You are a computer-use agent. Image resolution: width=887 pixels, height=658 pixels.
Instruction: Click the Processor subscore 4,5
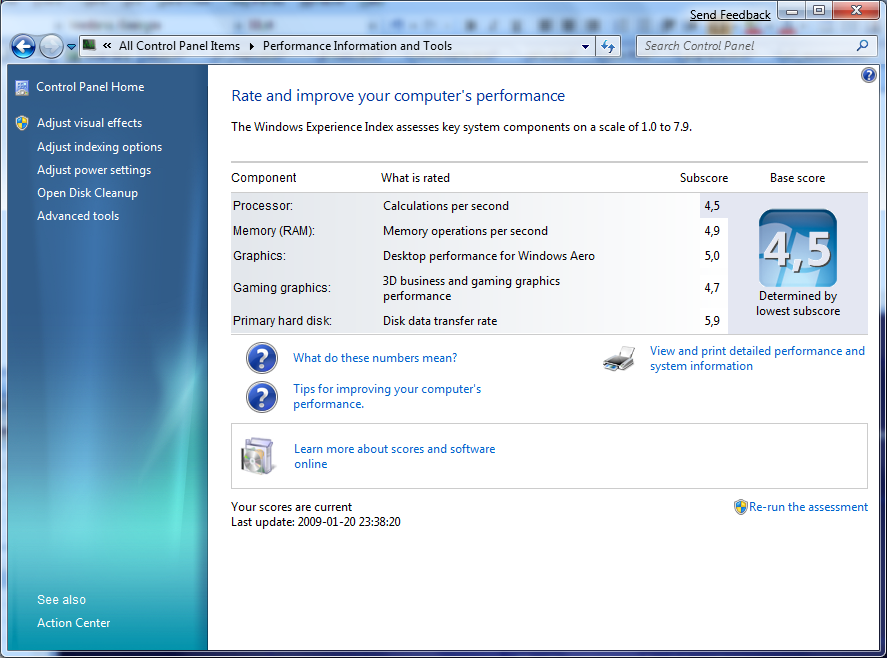[712, 206]
